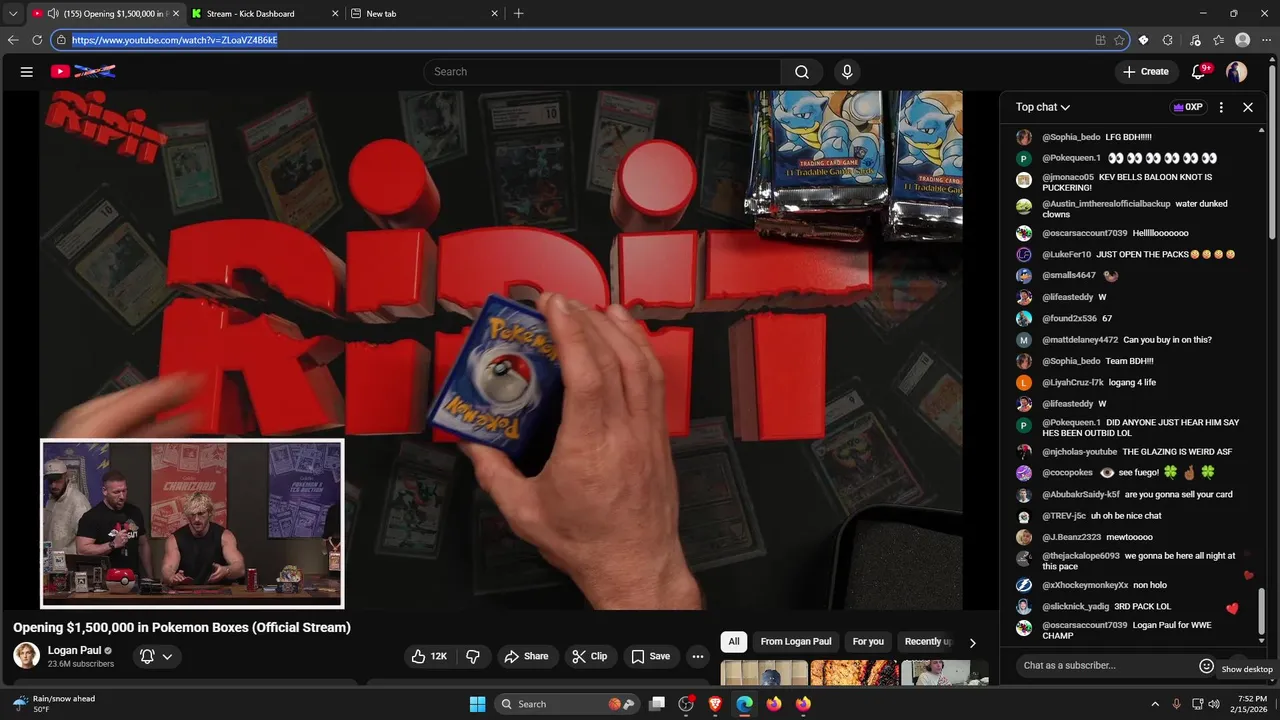Select the Recently uploaded chip
1280x720 pixels.
927,641
